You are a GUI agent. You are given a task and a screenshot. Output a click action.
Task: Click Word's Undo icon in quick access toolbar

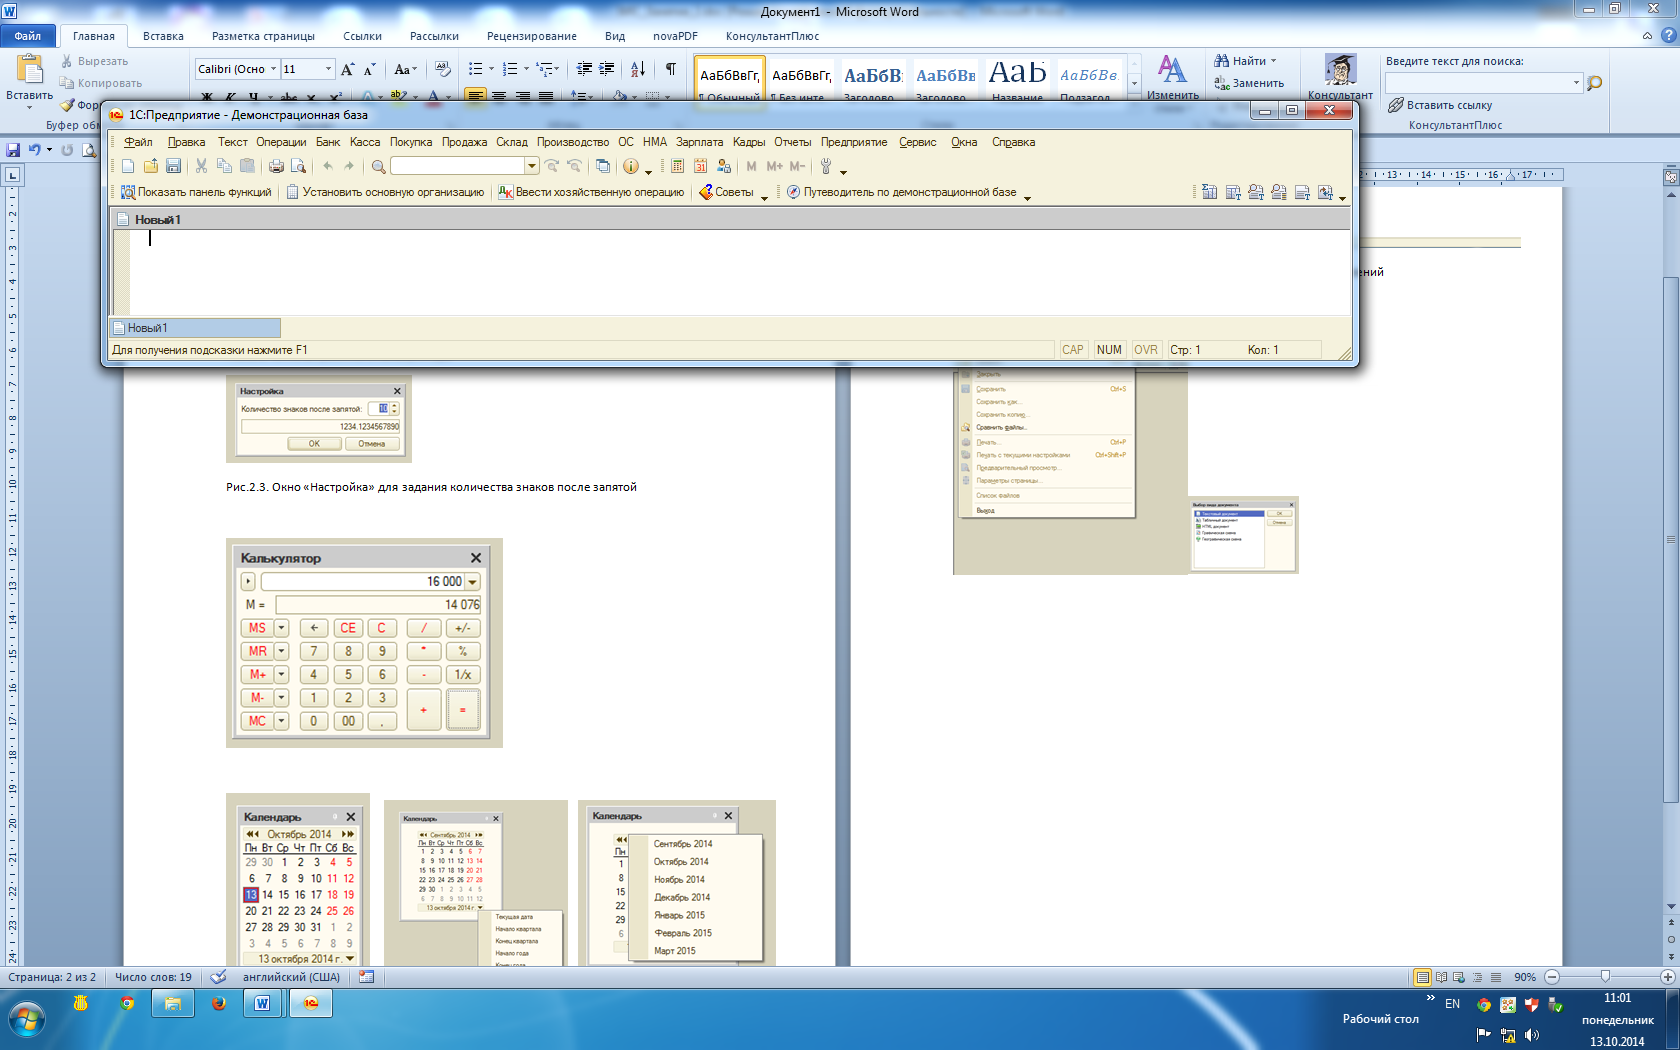coord(35,150)
